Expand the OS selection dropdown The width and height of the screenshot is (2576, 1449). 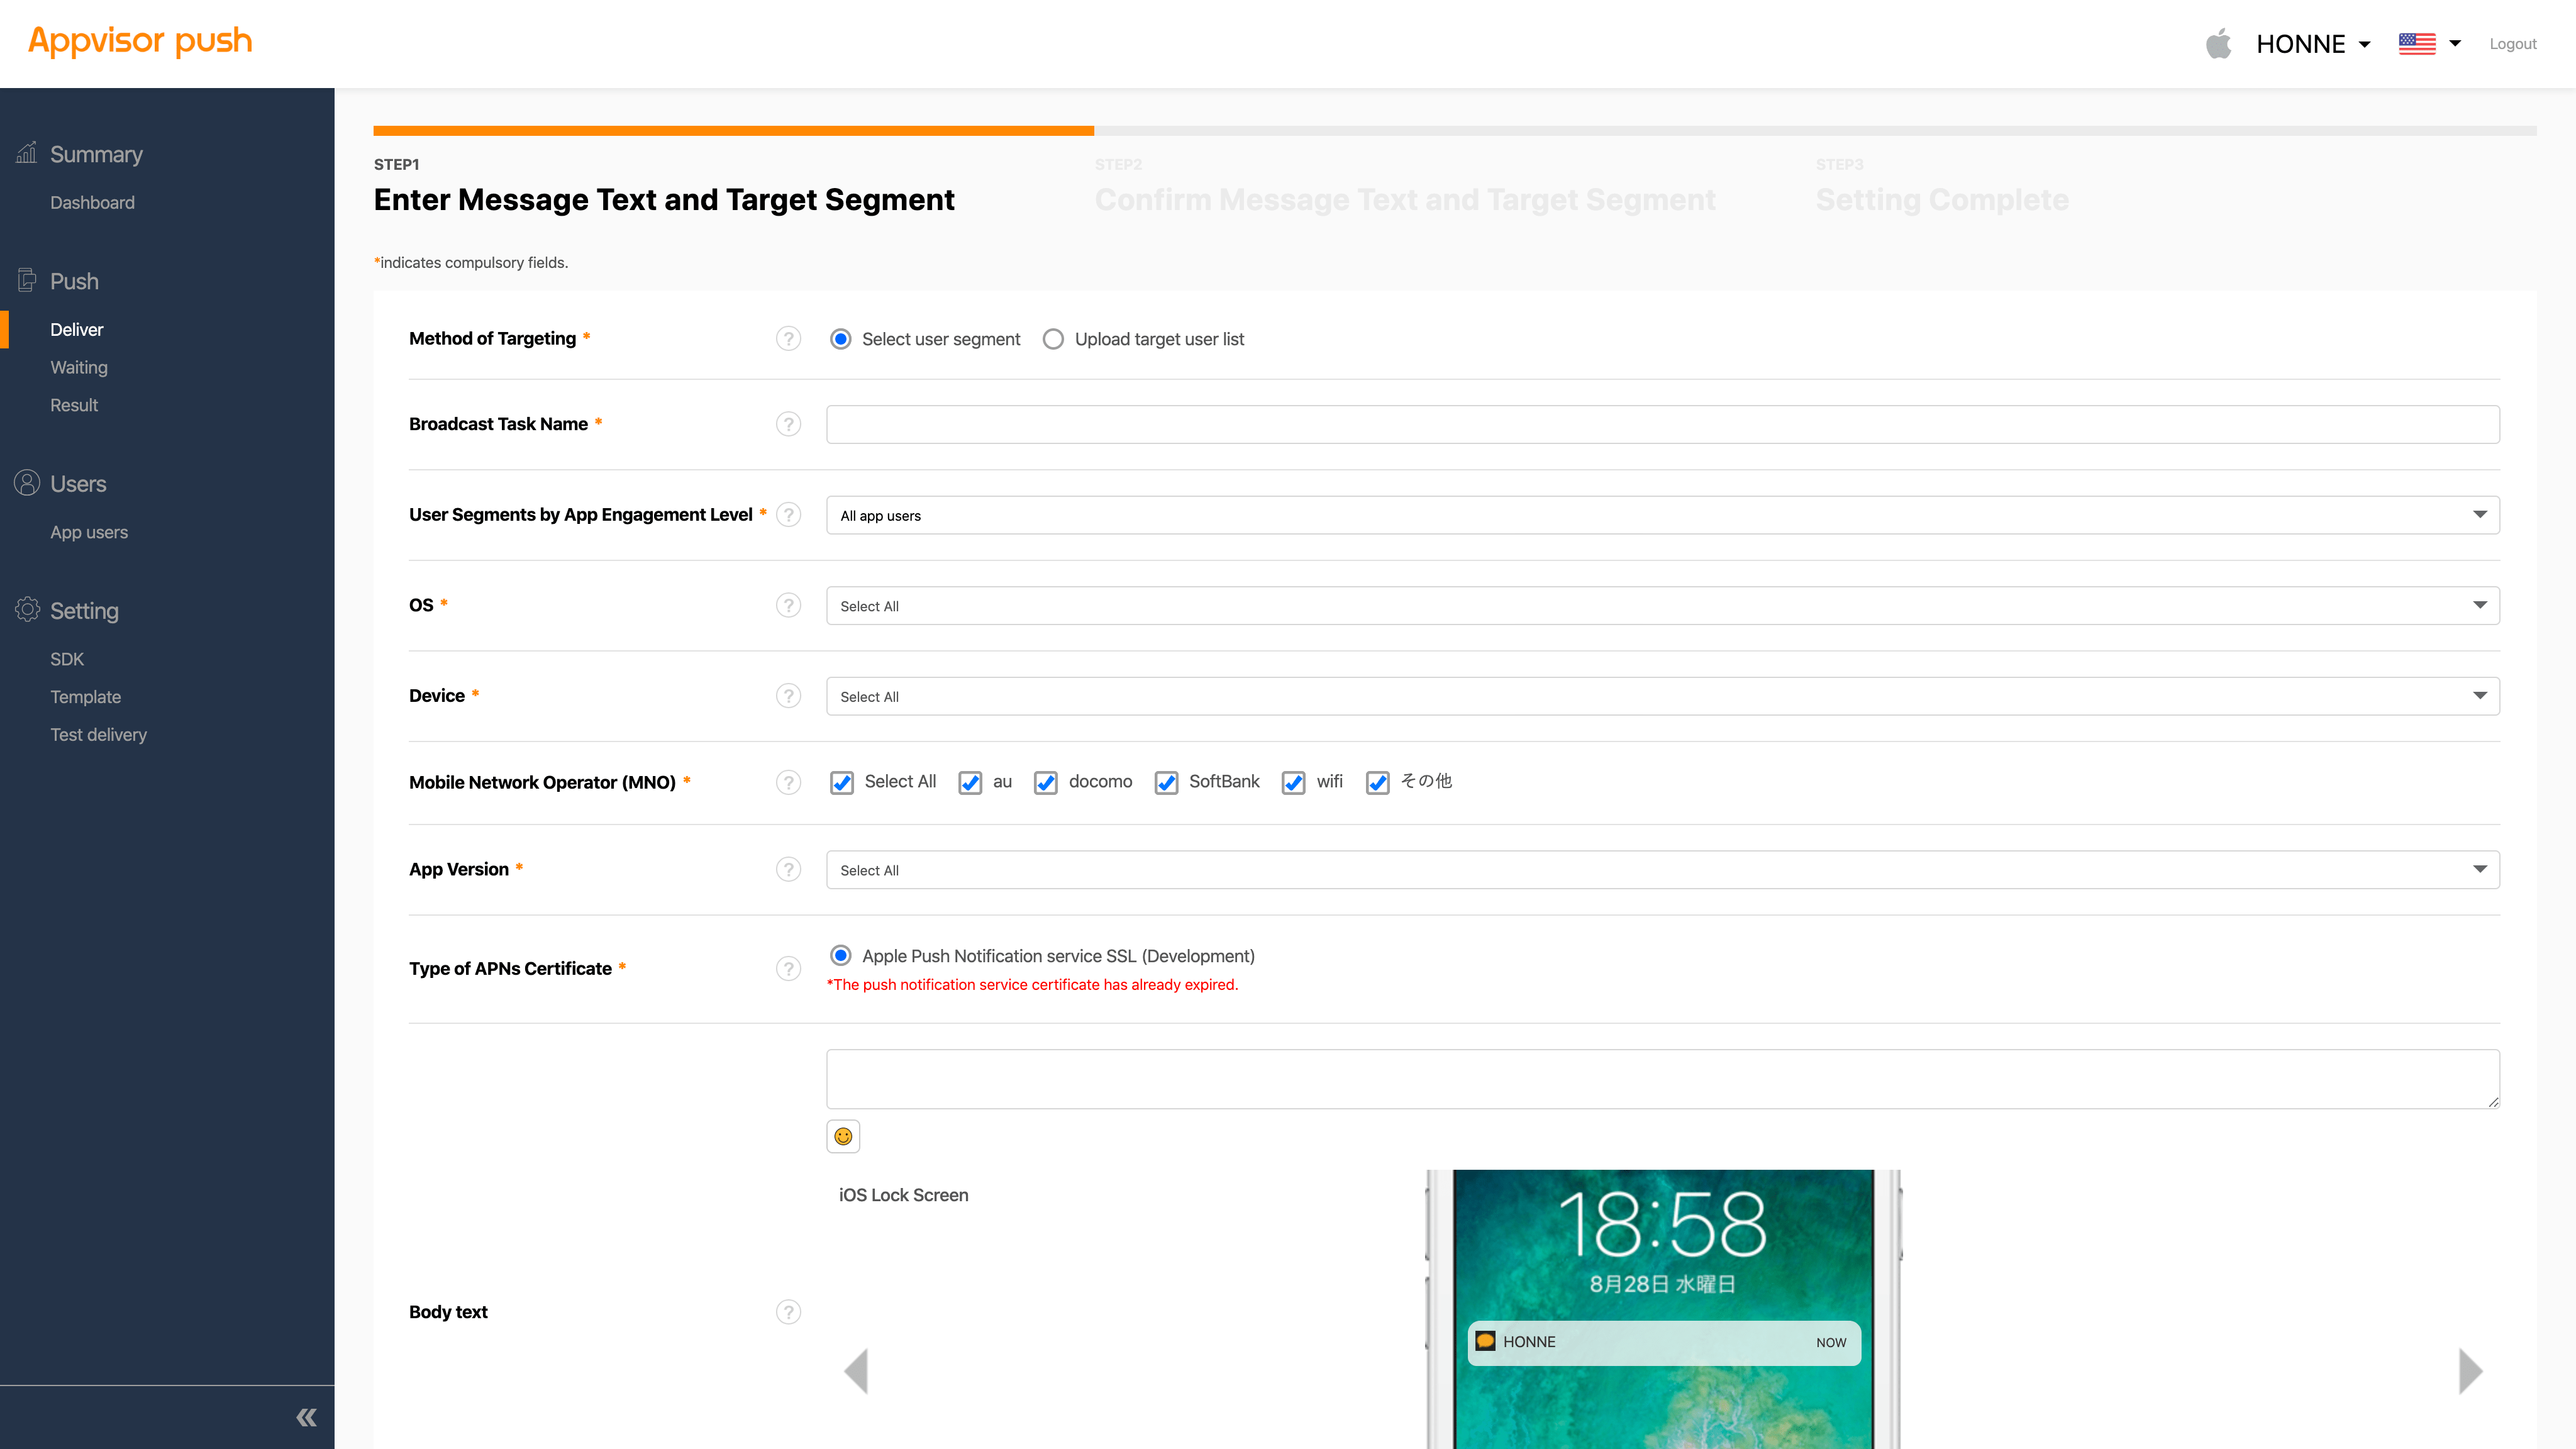point(1662,606)
